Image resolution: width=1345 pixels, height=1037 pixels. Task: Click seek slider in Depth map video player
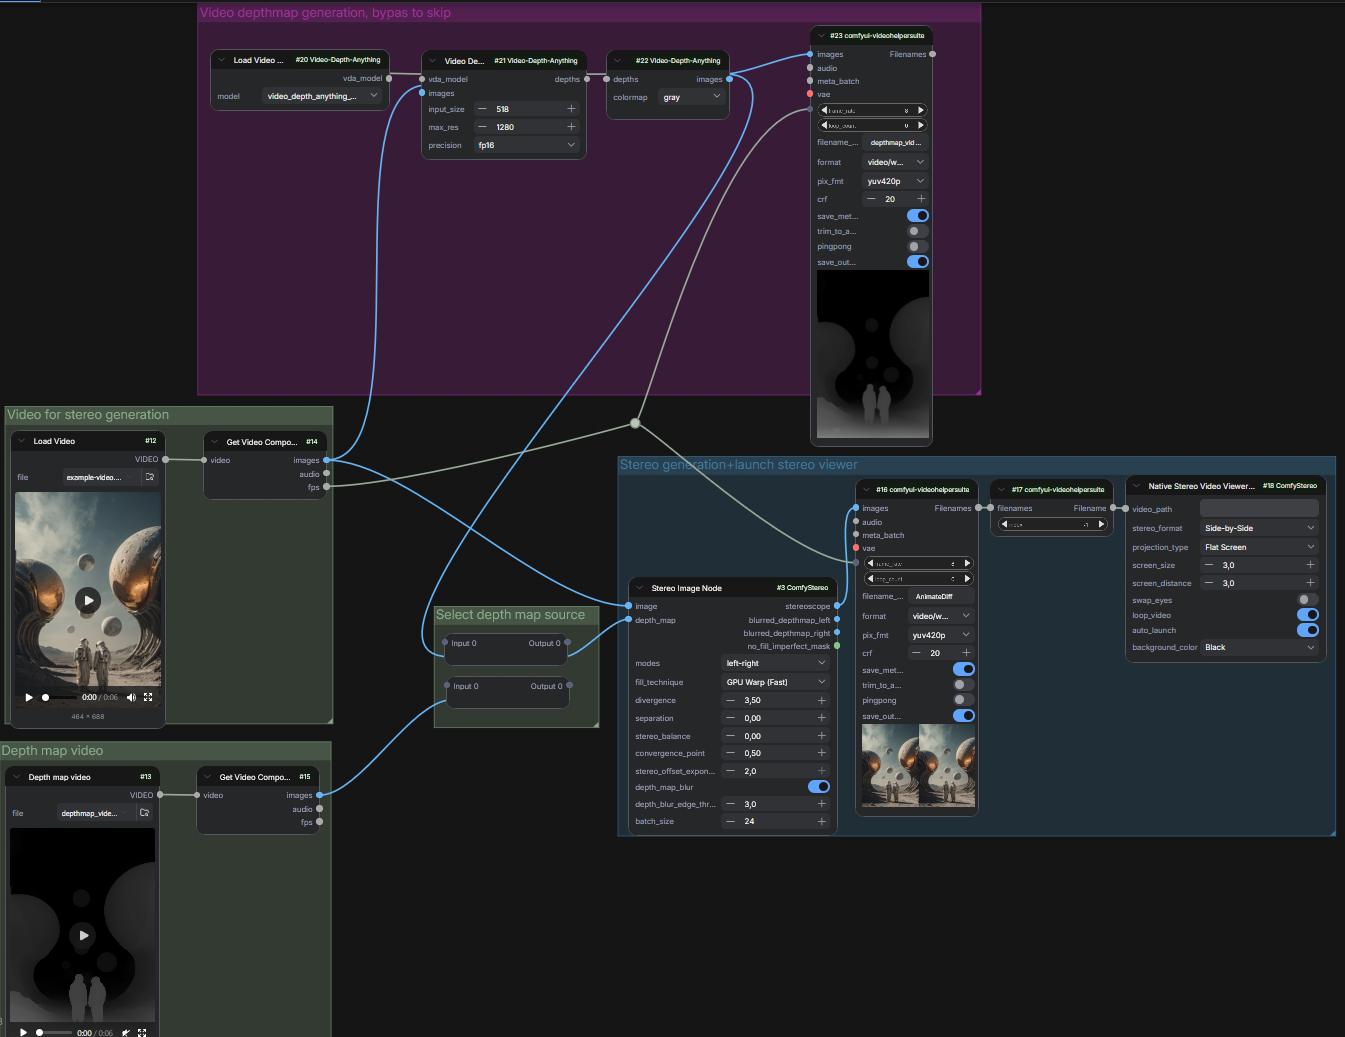(54, 1032)
